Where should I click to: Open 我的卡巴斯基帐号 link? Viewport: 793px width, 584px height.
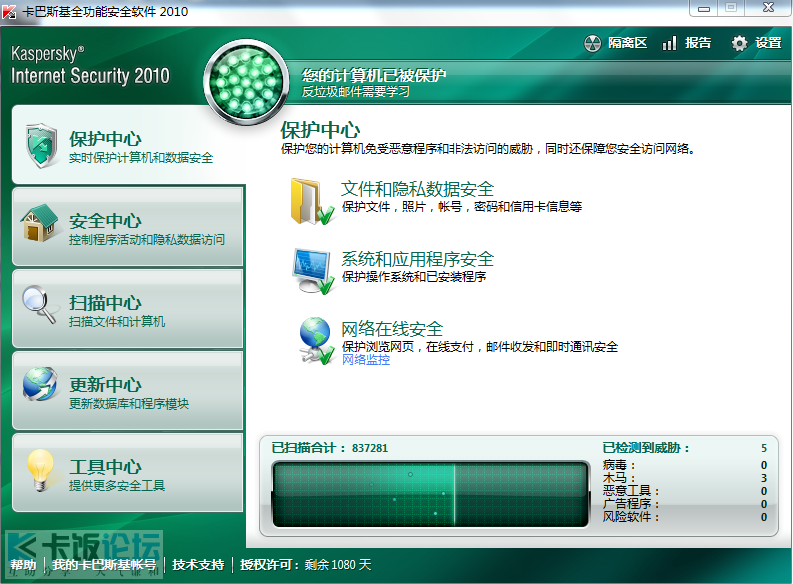[x=104, y=565]
